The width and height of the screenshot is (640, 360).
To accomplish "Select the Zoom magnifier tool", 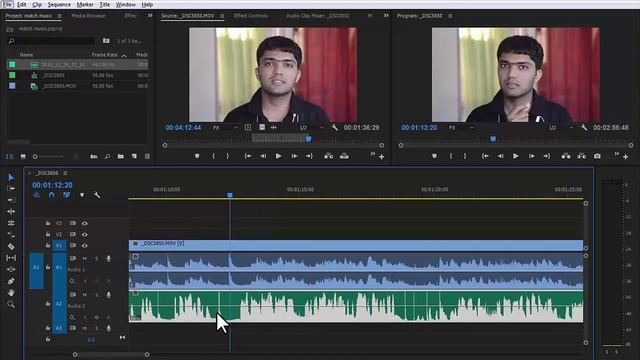I will tap(11, 304).
